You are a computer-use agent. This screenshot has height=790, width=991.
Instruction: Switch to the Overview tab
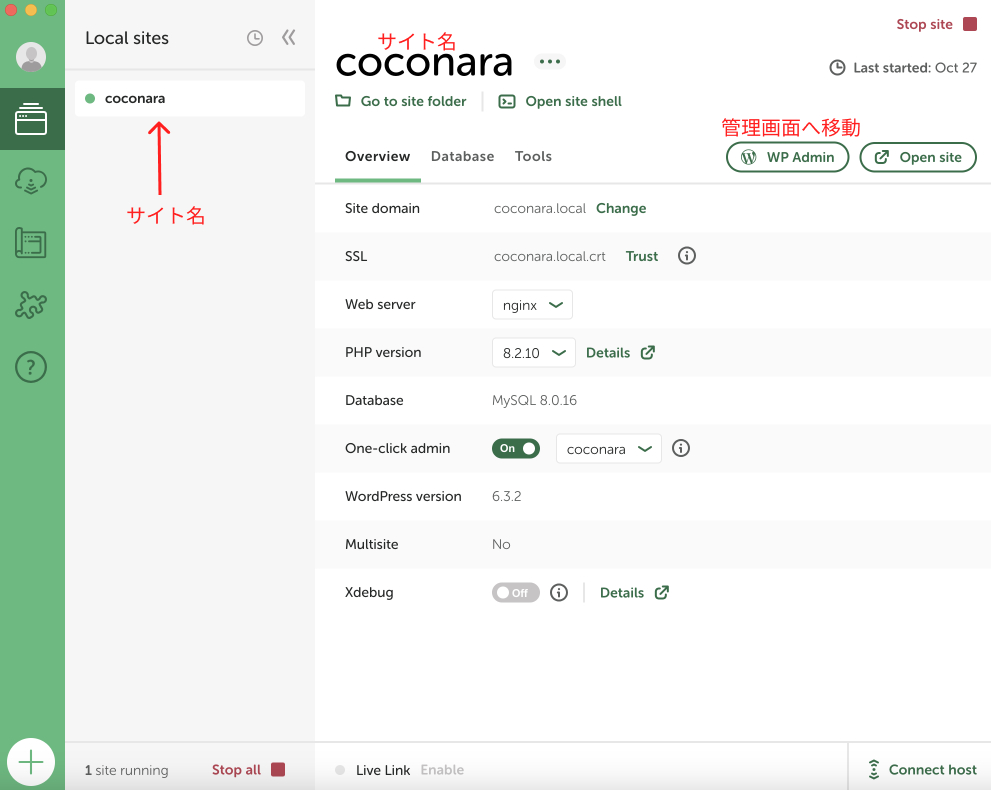(x=377, y=156)
